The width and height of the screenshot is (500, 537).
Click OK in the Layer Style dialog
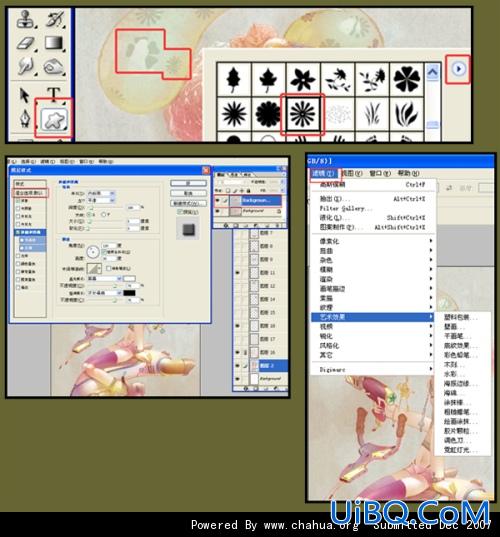point(188,183)
